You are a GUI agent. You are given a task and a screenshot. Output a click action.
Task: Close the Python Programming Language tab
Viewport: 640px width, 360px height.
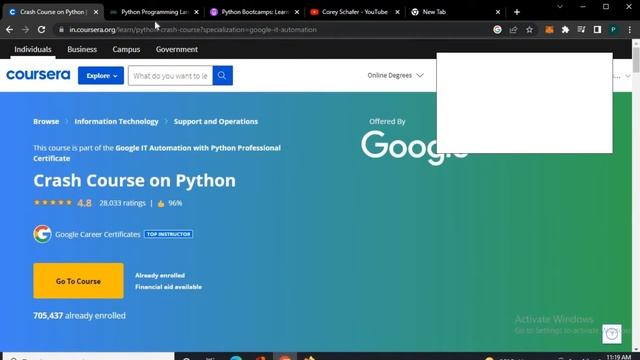(x=196, y=12)
